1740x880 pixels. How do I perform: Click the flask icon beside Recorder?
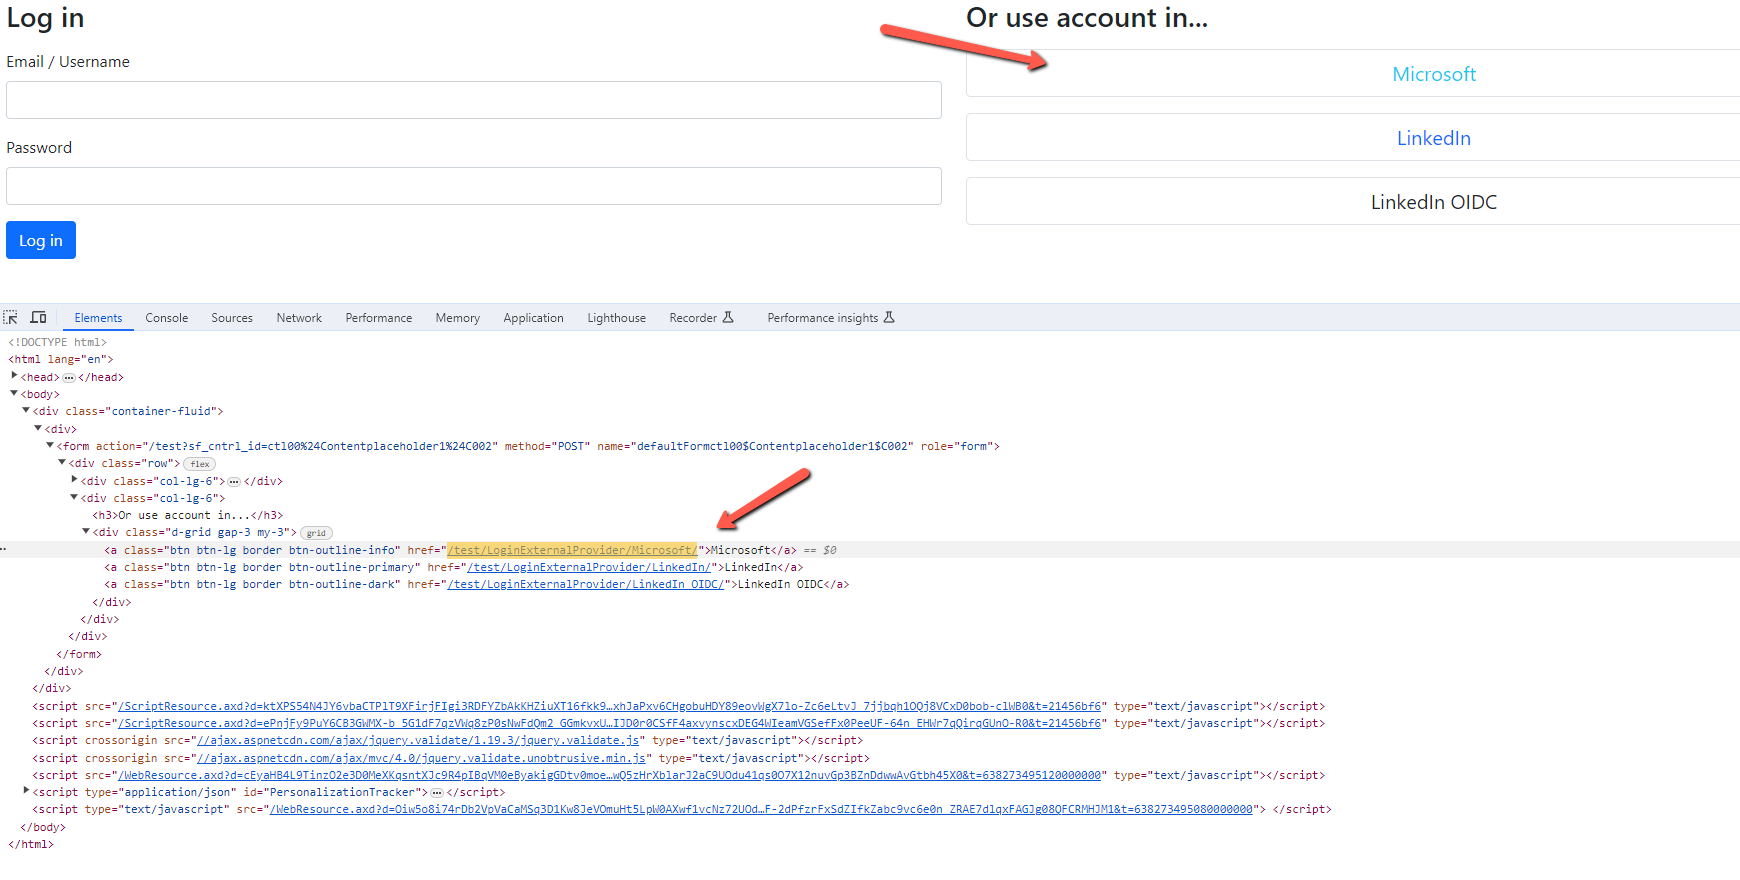728,318
